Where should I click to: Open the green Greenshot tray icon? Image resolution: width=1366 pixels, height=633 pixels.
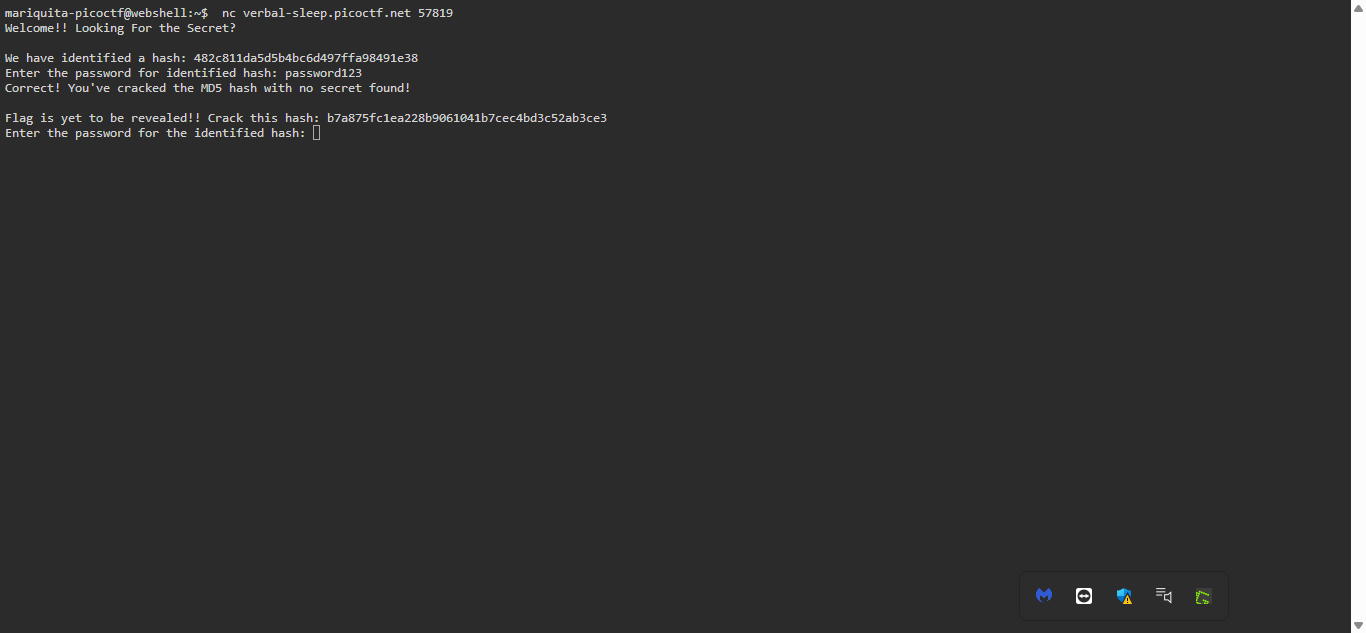(1203, 597)
